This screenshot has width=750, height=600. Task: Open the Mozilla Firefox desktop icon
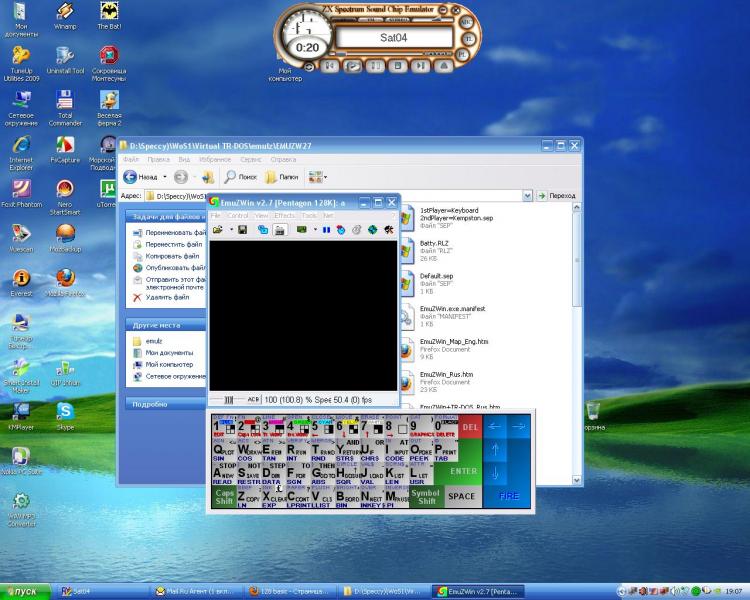[65, 280]
